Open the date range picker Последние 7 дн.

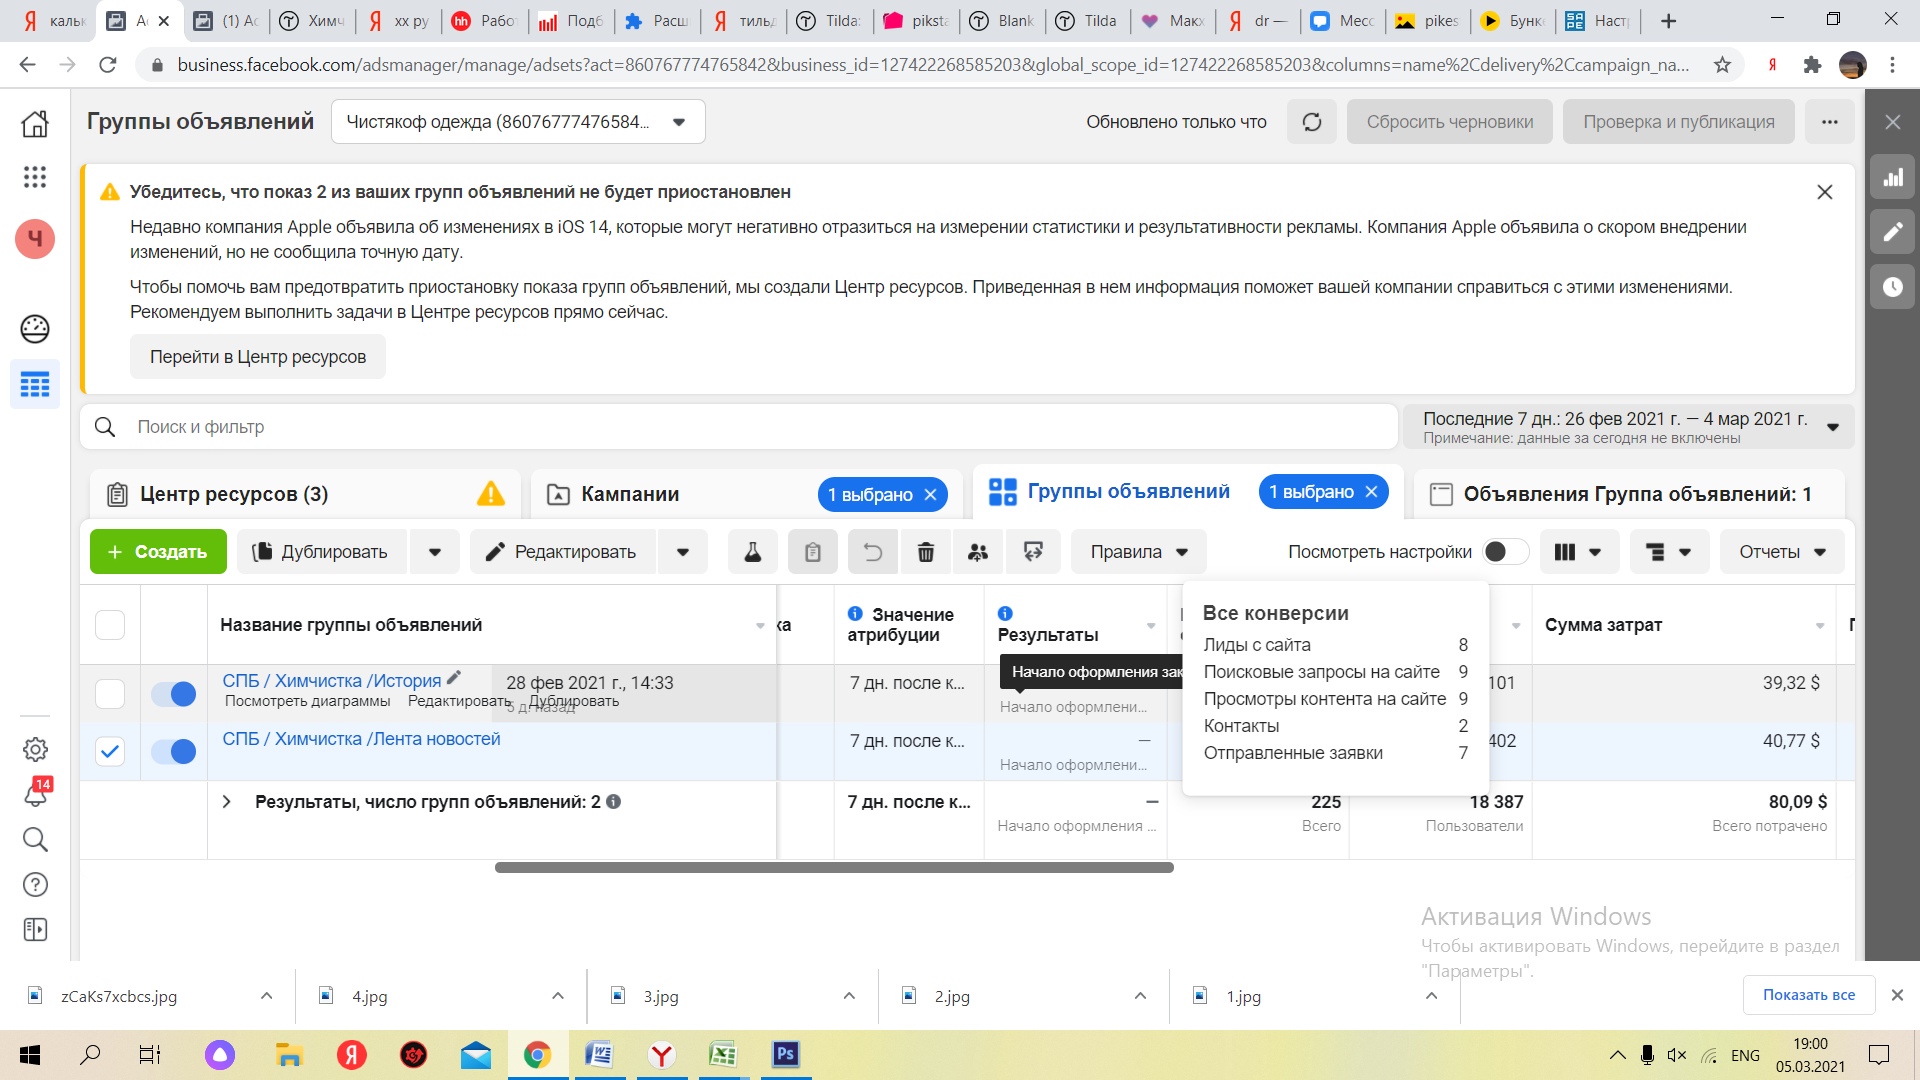[1630, 427]
